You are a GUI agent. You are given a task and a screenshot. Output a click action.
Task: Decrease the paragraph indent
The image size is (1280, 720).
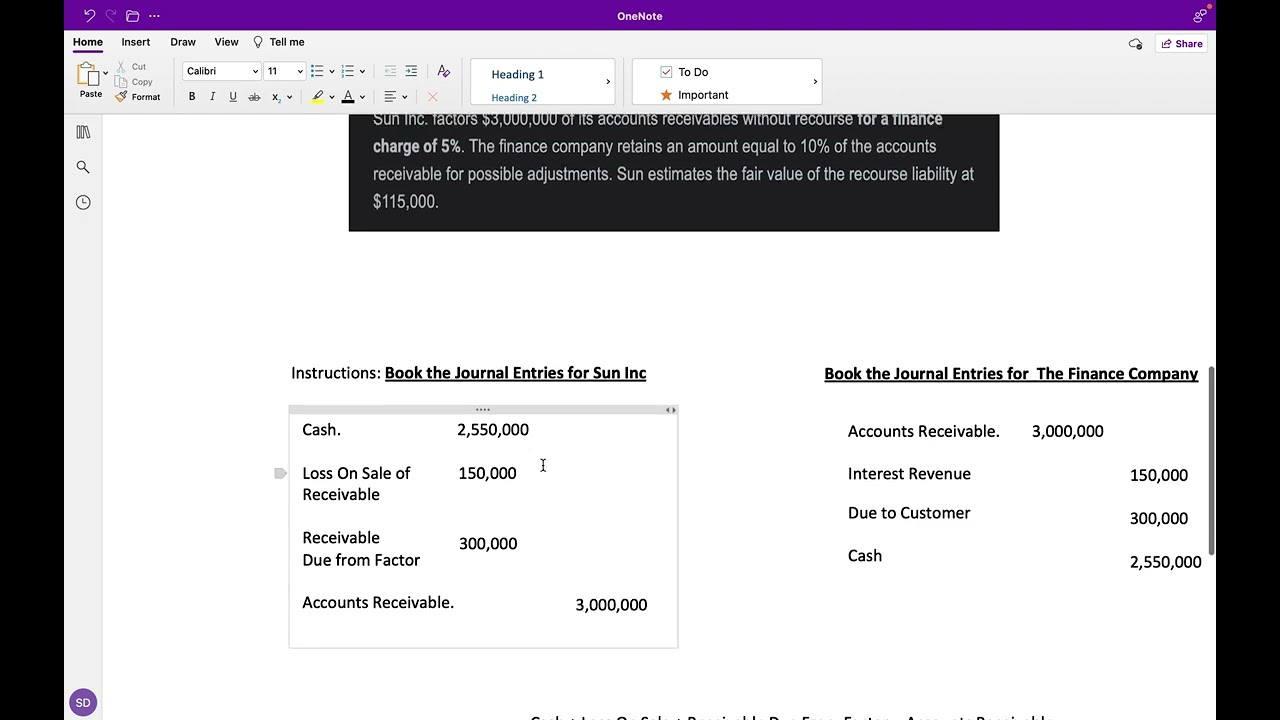coord(390,71)
